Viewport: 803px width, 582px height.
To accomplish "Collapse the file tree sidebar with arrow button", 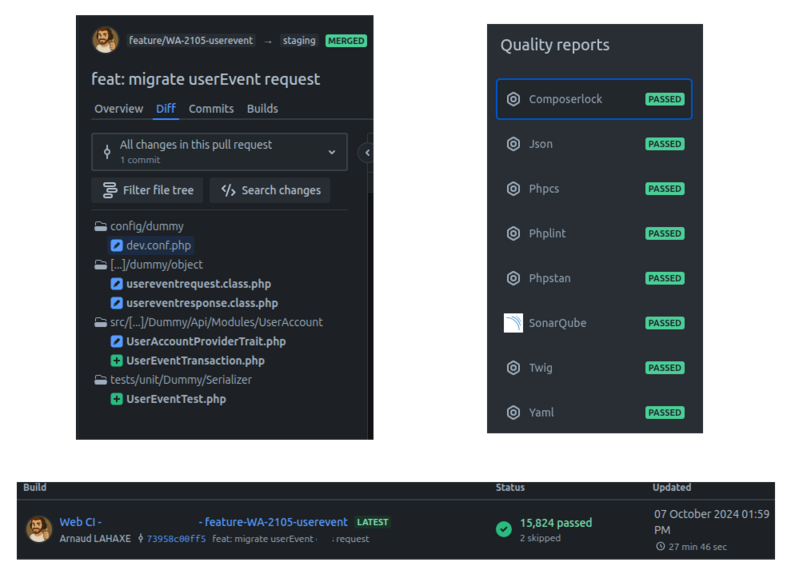I will pyautogui.click(x=366, y=152).
